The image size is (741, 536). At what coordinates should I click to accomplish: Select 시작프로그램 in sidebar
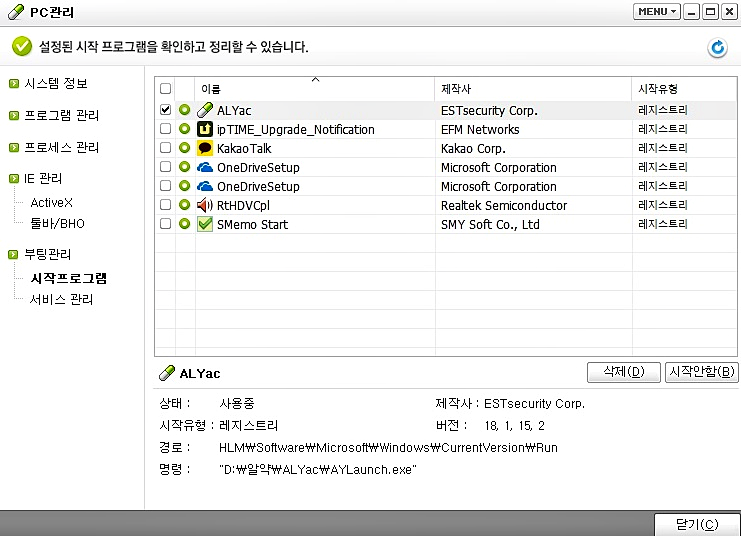pyautogui.click(x=69, y=278)
